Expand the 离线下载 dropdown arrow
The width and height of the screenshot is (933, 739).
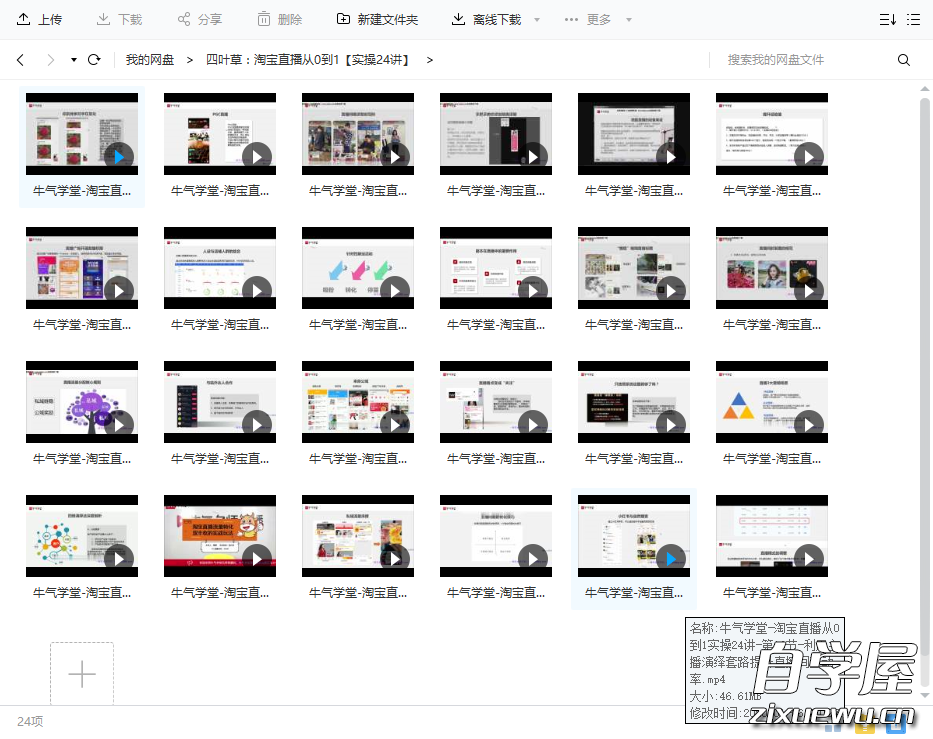537,20
